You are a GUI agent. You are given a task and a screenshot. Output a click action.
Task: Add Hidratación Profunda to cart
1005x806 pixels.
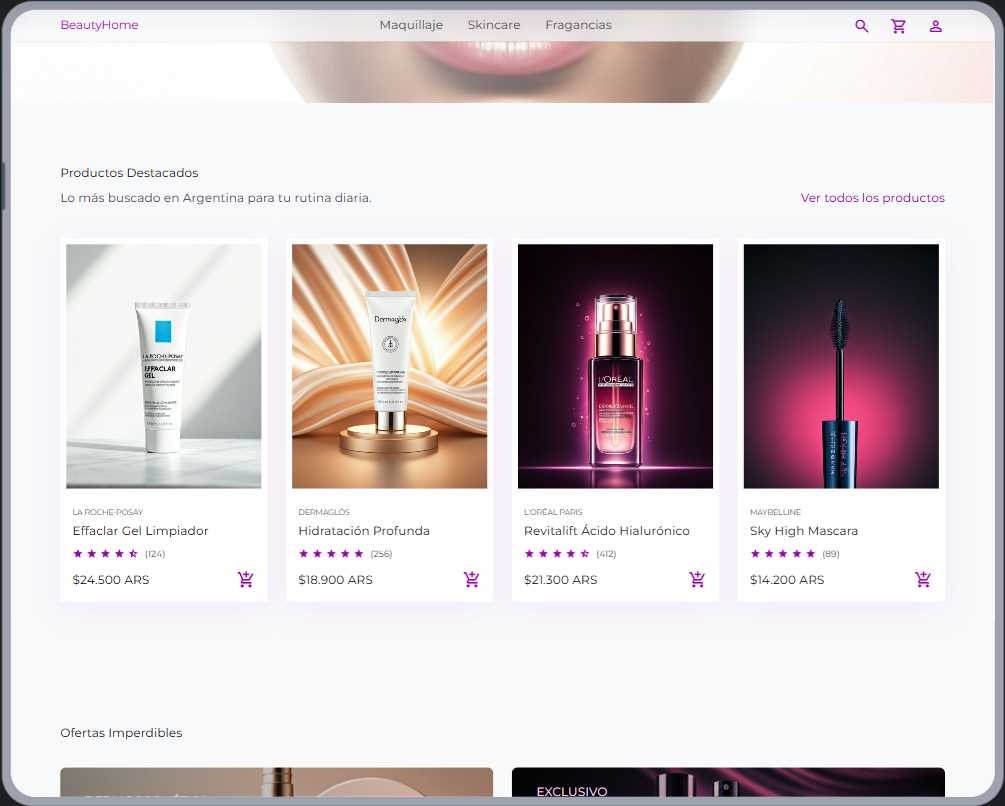(x=472, y=579)
